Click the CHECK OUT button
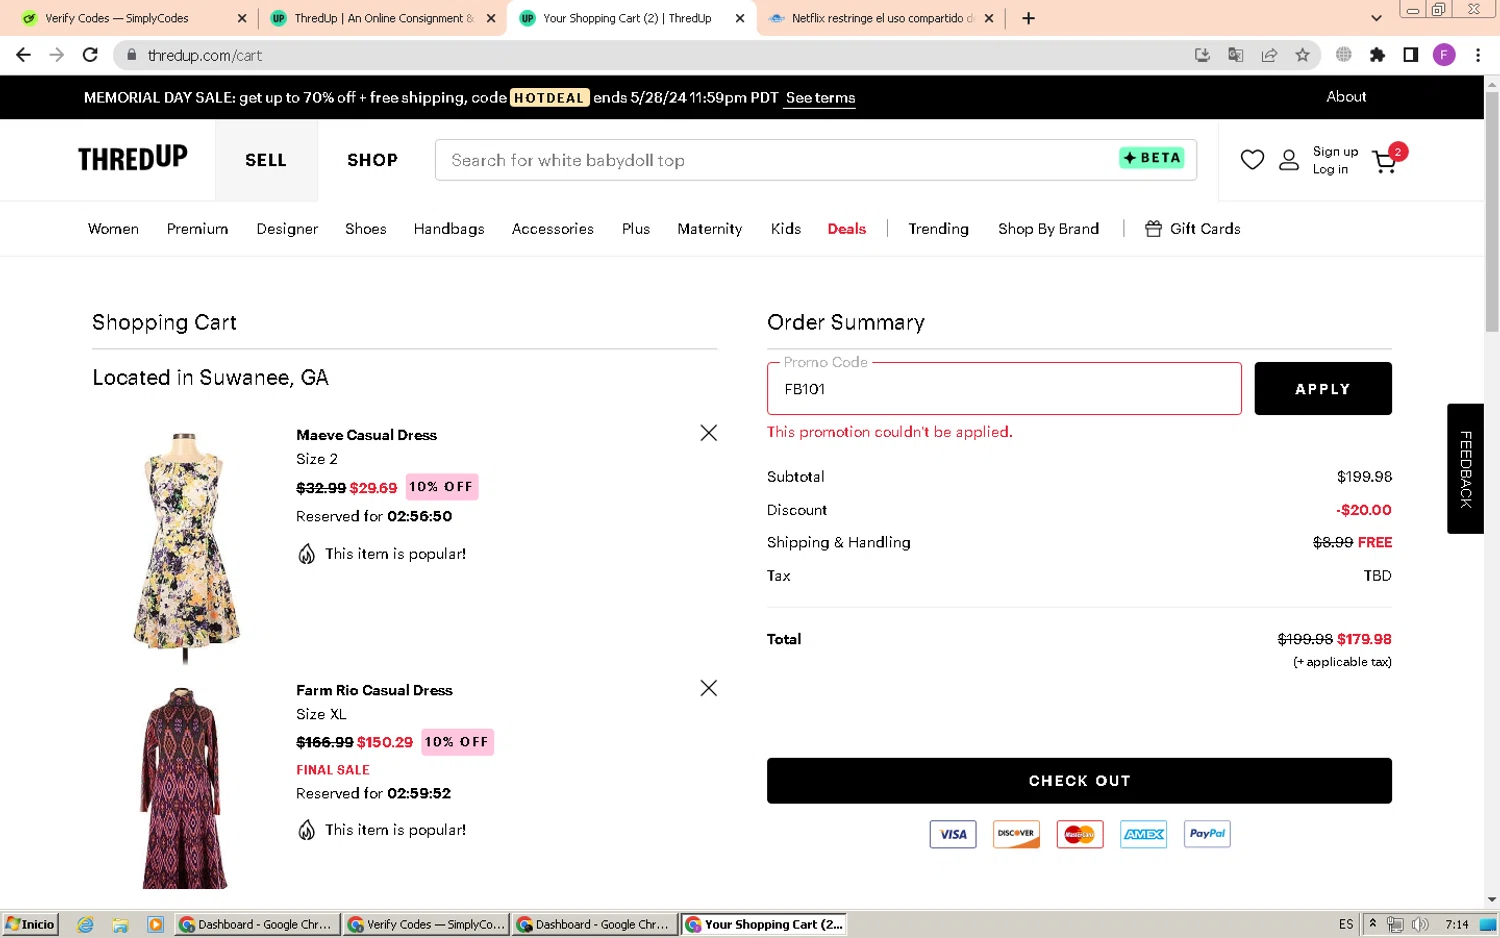The height and width of the screenshot is (938, 1500). 1079,781
